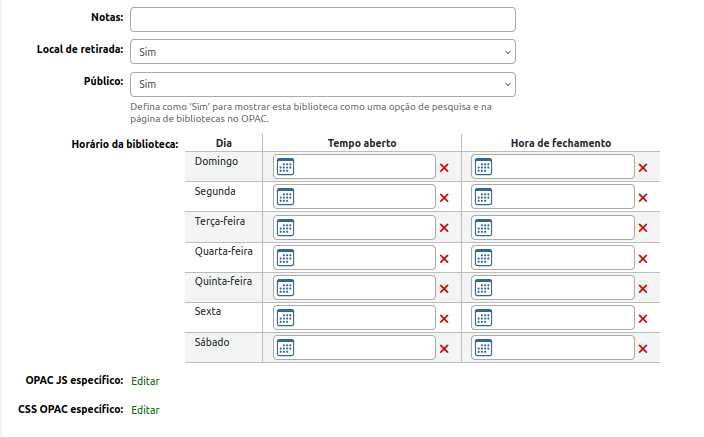Viewport: 704px width, 437px height.
Task: Clear Quarta-feira closing time with red X
Action: tap(643, 259)
